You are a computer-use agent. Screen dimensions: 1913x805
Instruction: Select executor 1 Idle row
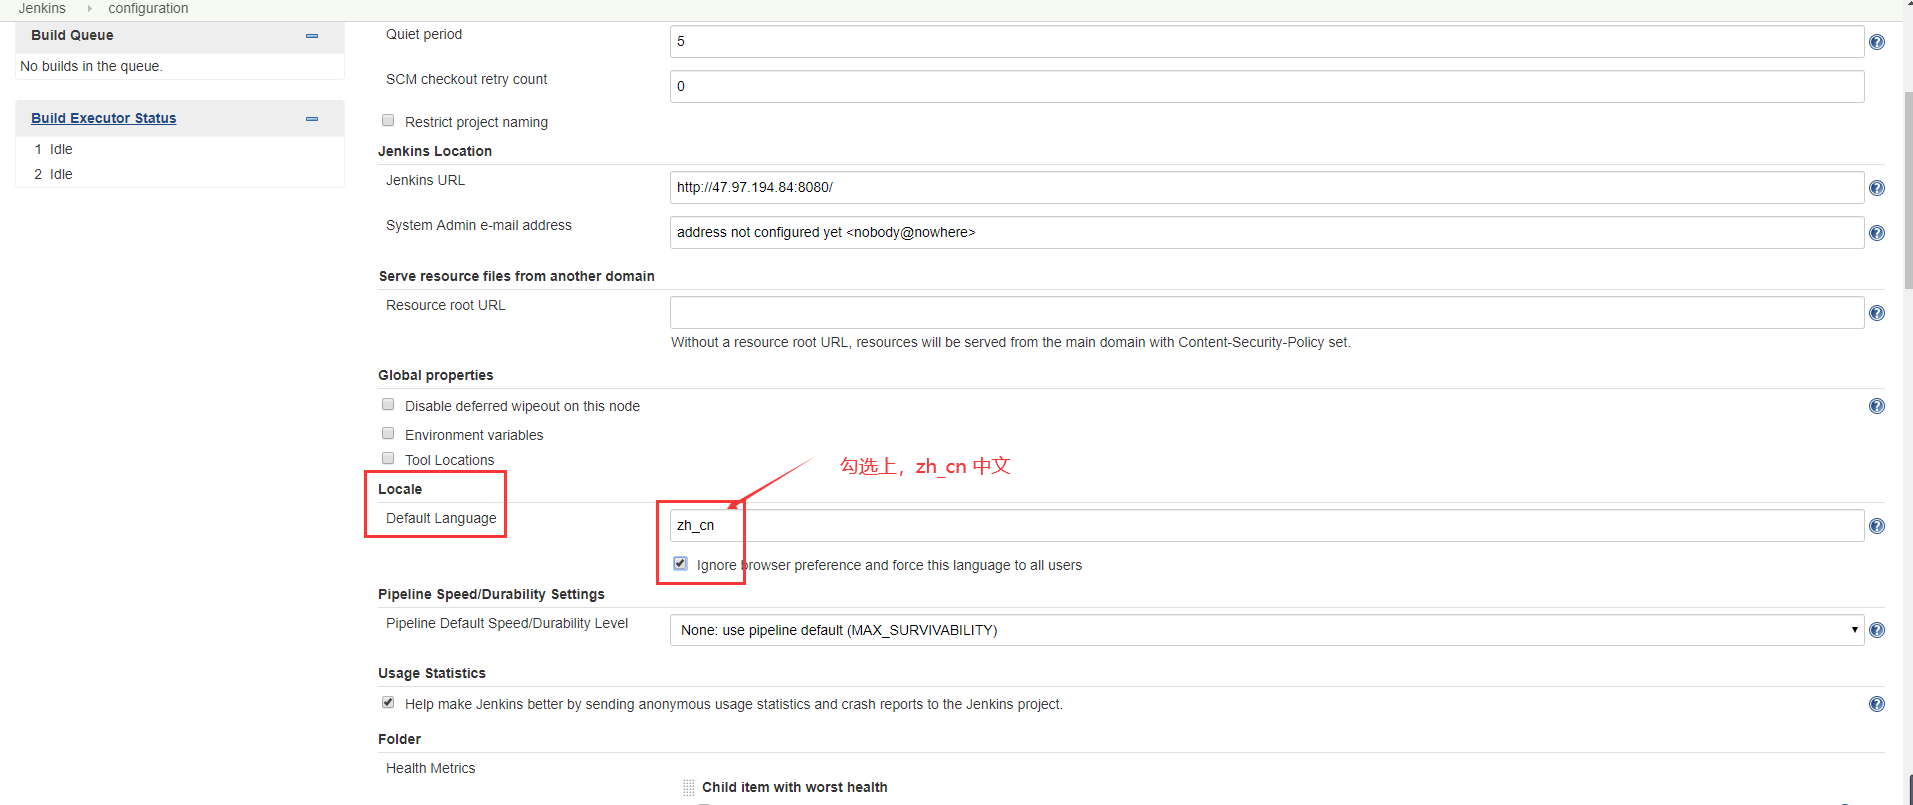pyautogui.click(x=180, y=149)
